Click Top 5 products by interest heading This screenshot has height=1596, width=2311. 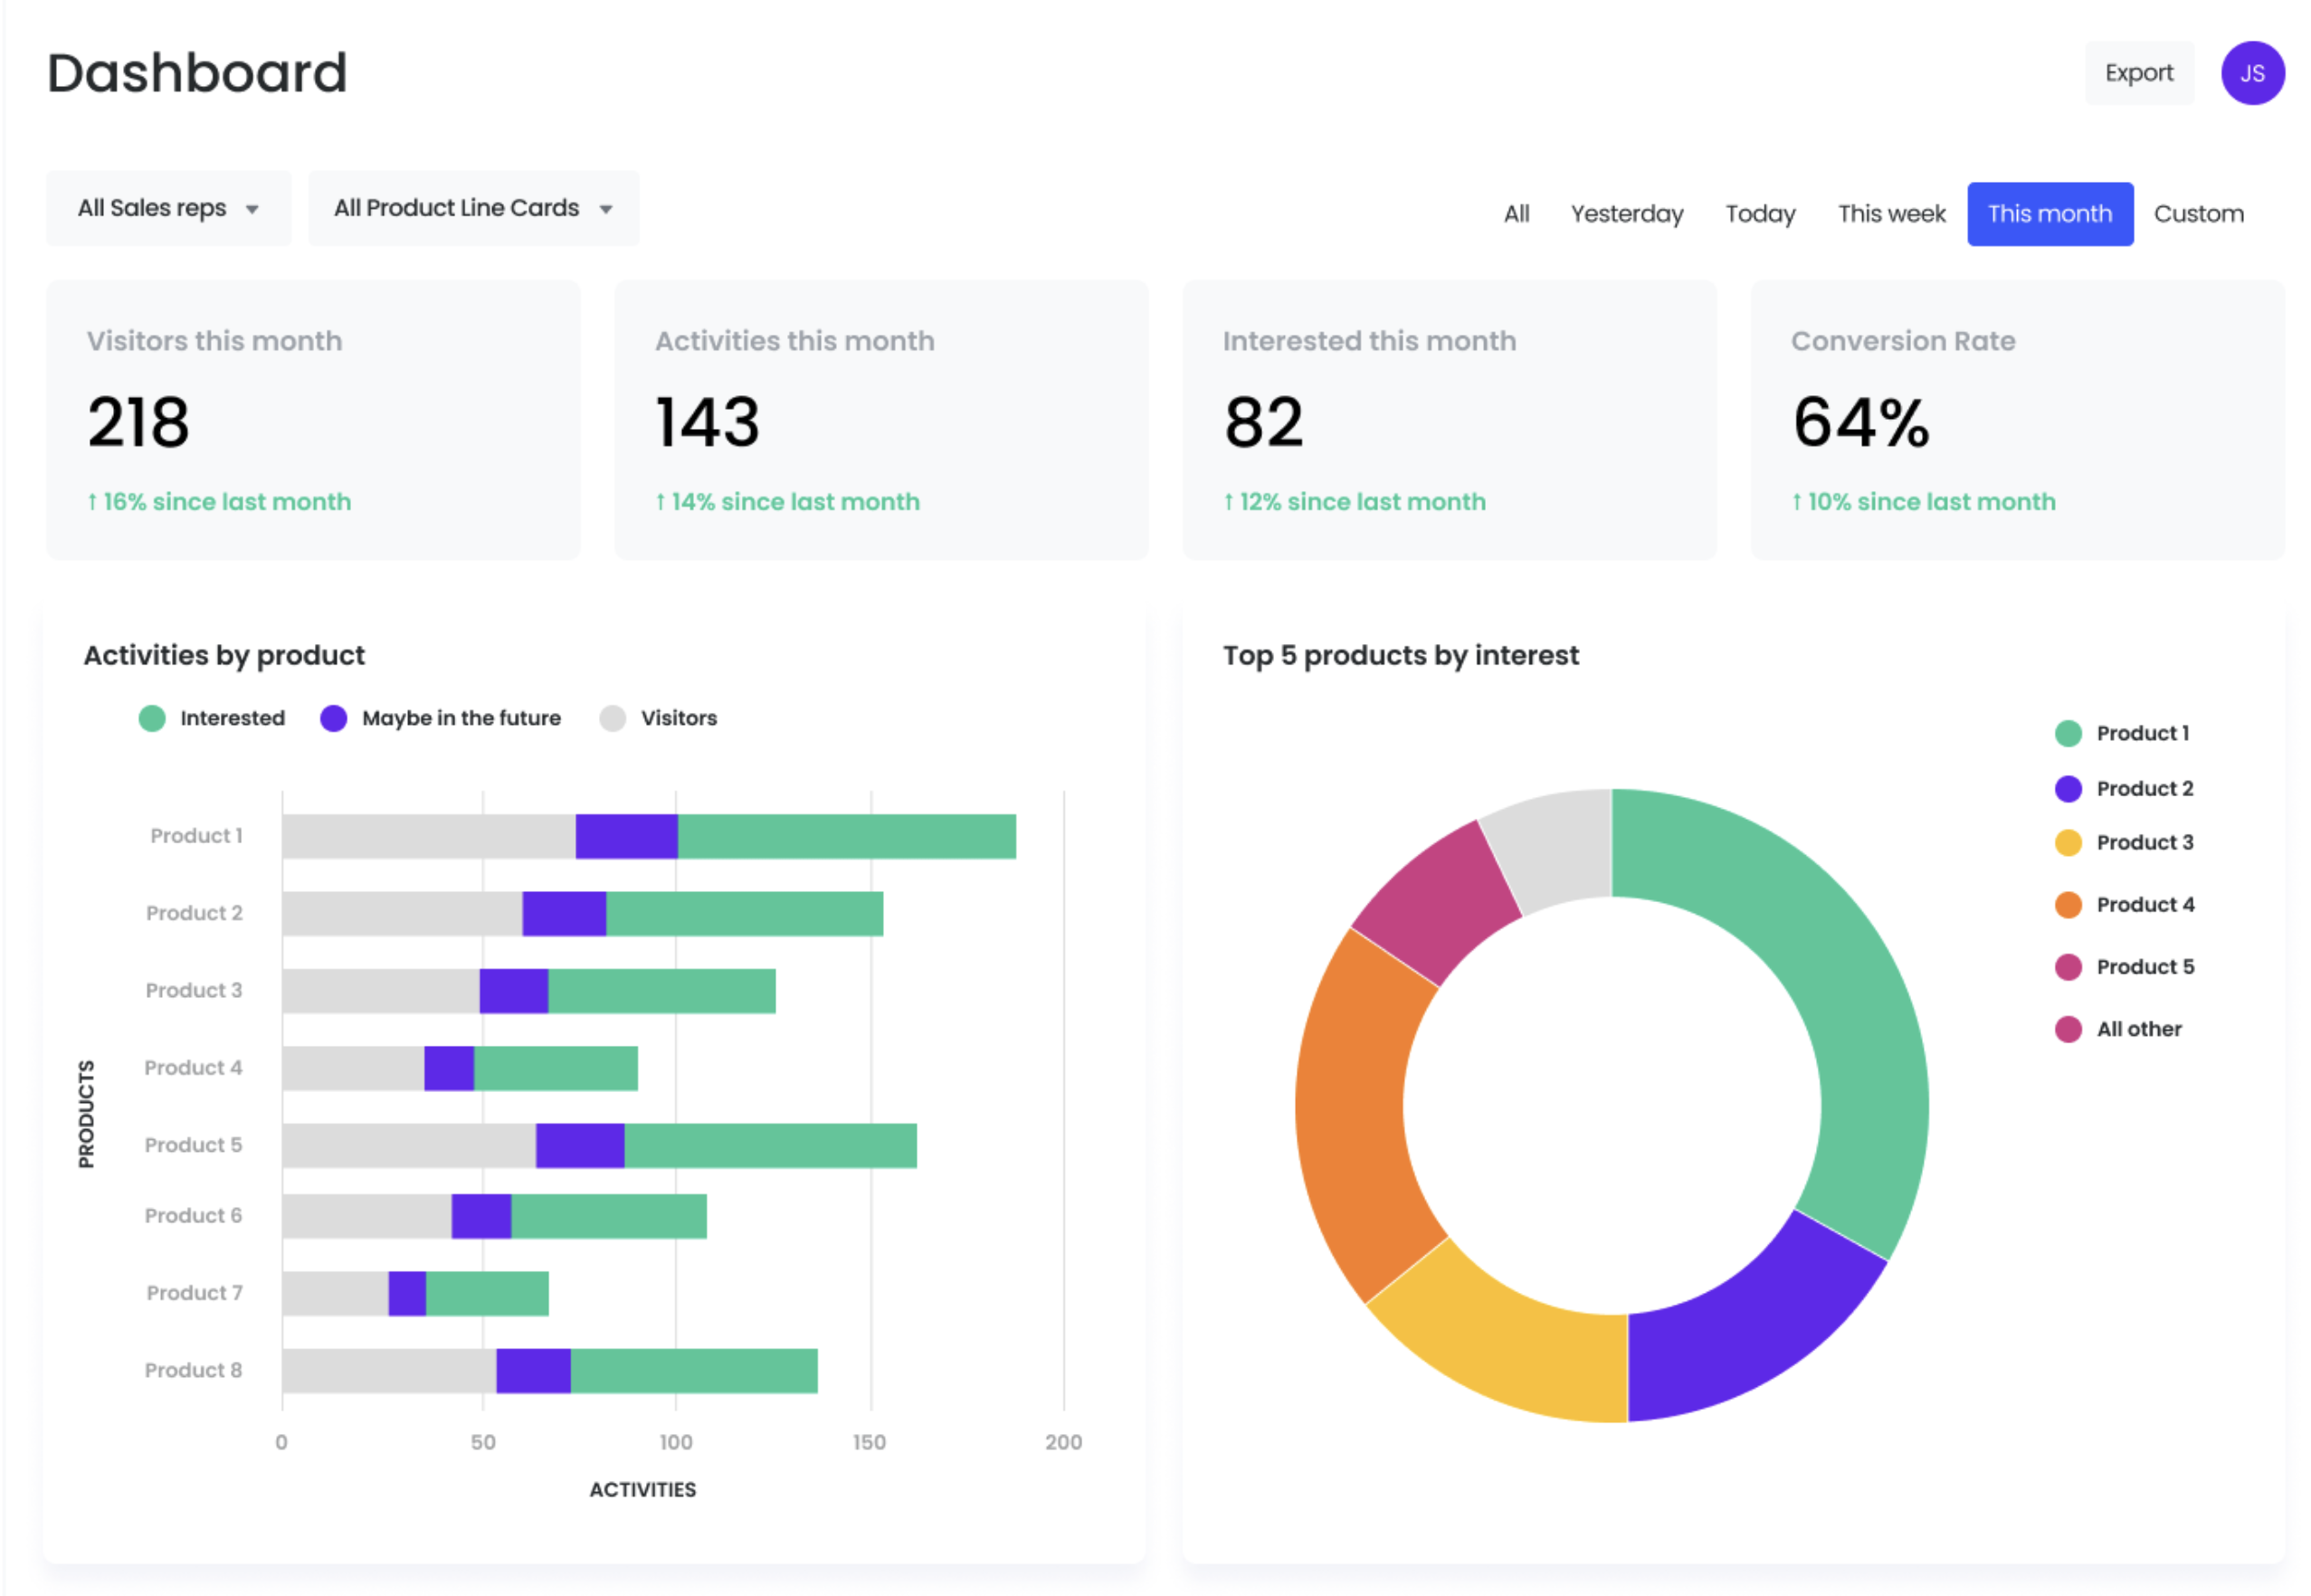(x=1400, y=655)
